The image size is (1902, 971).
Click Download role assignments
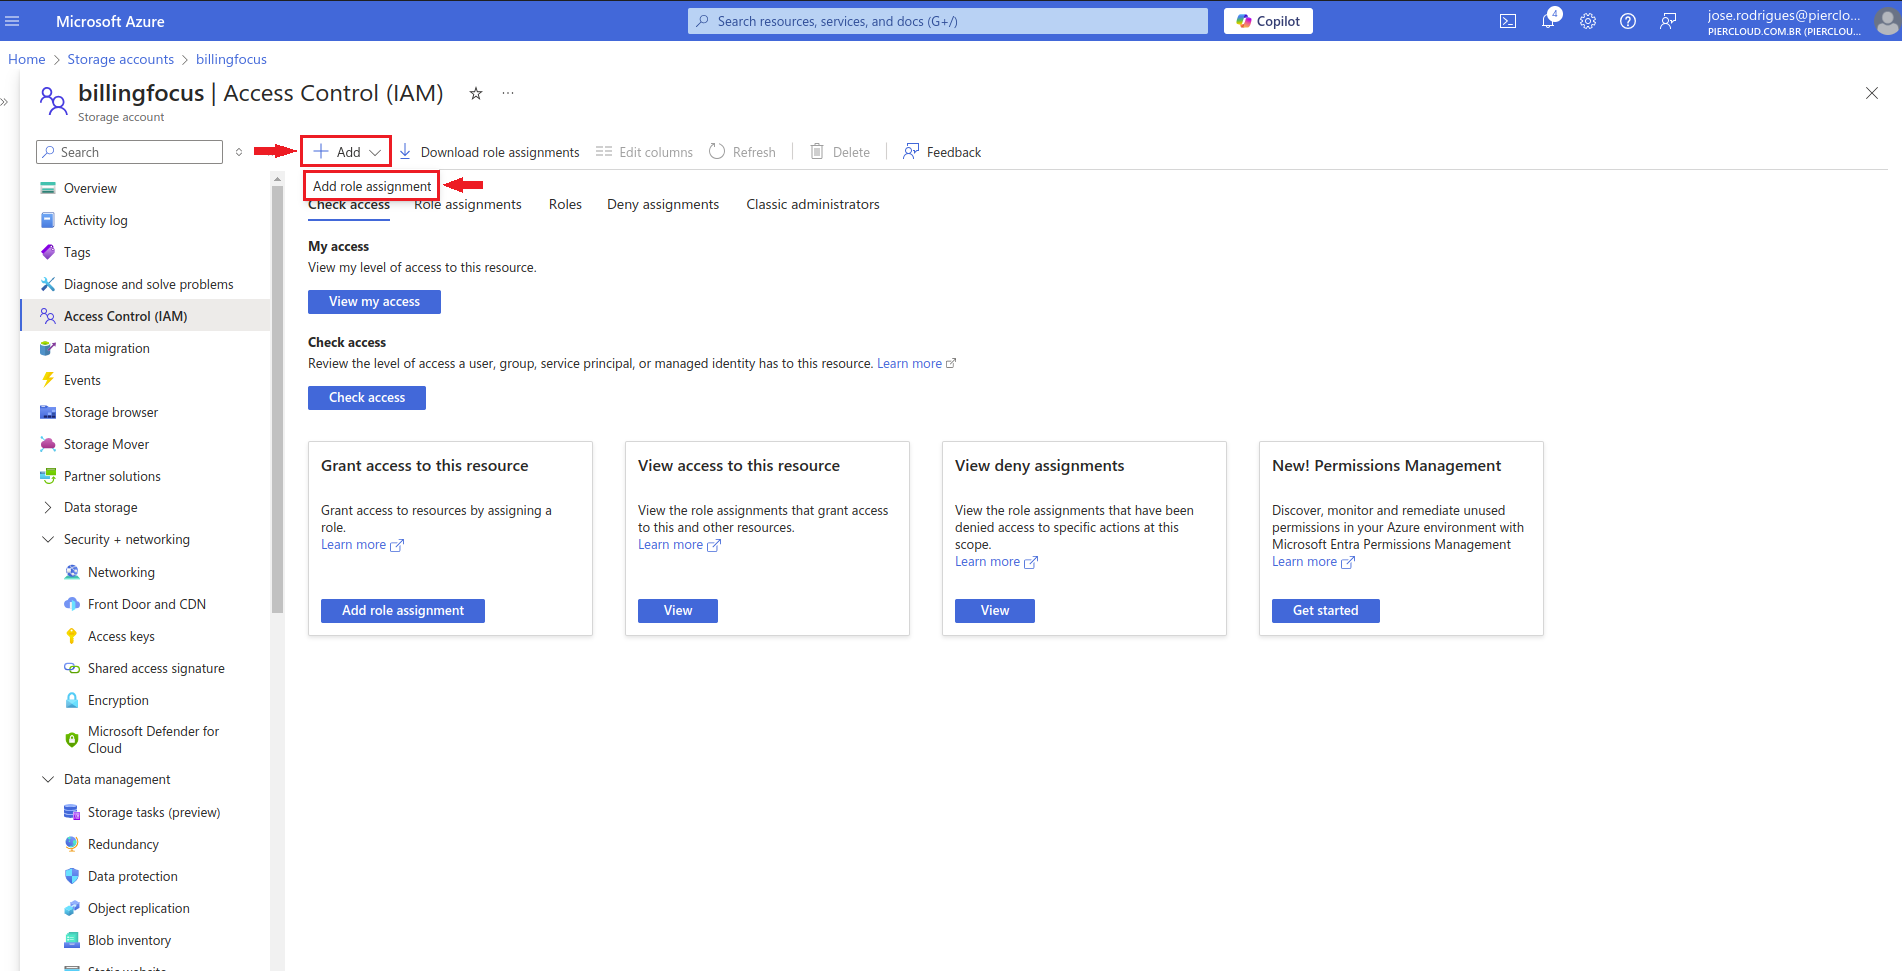coord(489,152)
